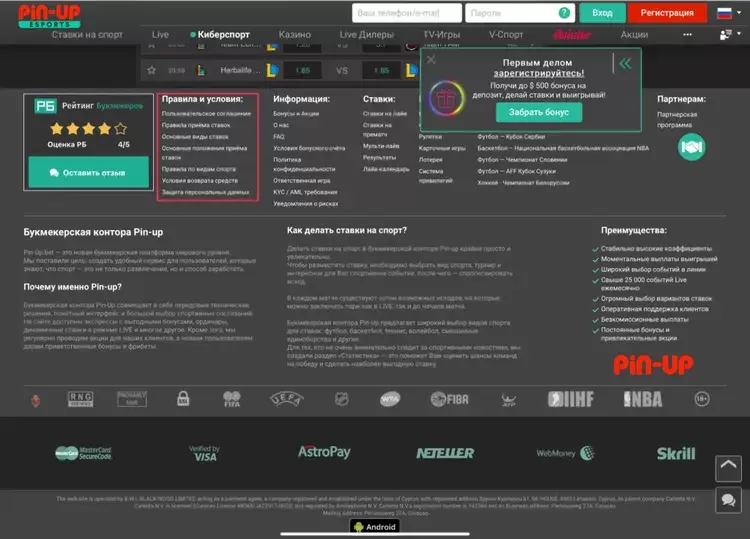750x539 pixels.
Task: Click the RNG certified badge
Action: click(x=80, y=399)
